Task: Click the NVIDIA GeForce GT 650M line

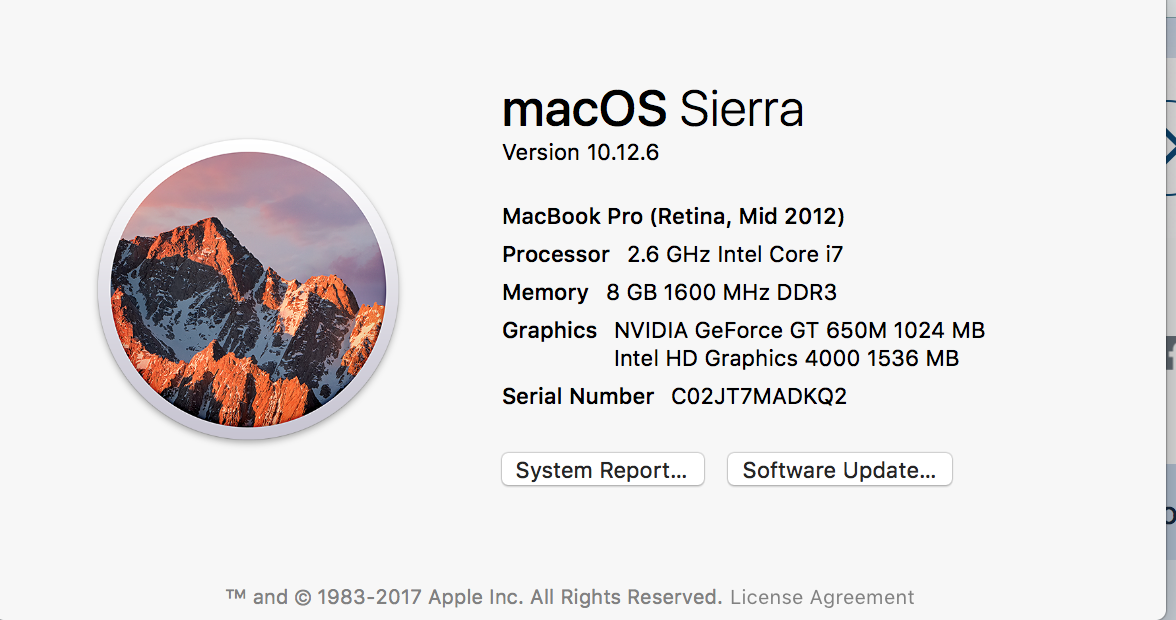Action: 799,330
